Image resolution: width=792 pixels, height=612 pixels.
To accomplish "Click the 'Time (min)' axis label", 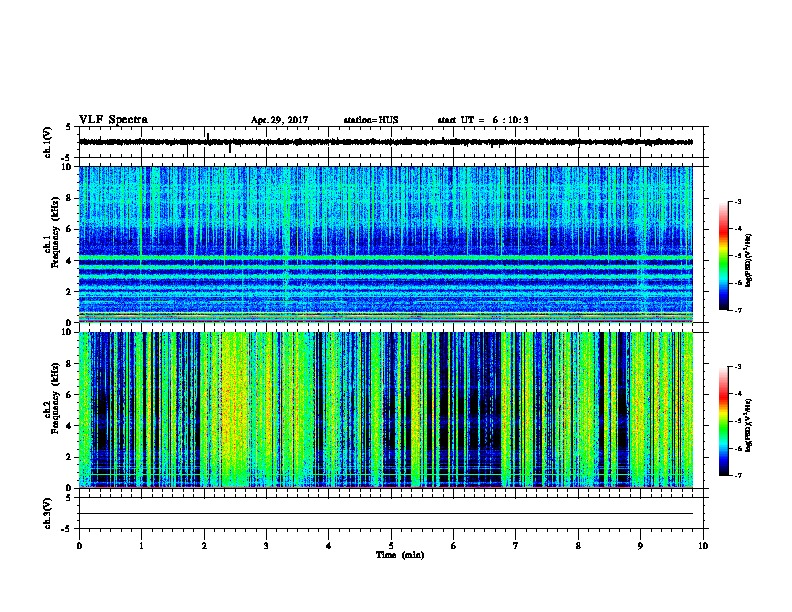I will click(x=400, y=555).
